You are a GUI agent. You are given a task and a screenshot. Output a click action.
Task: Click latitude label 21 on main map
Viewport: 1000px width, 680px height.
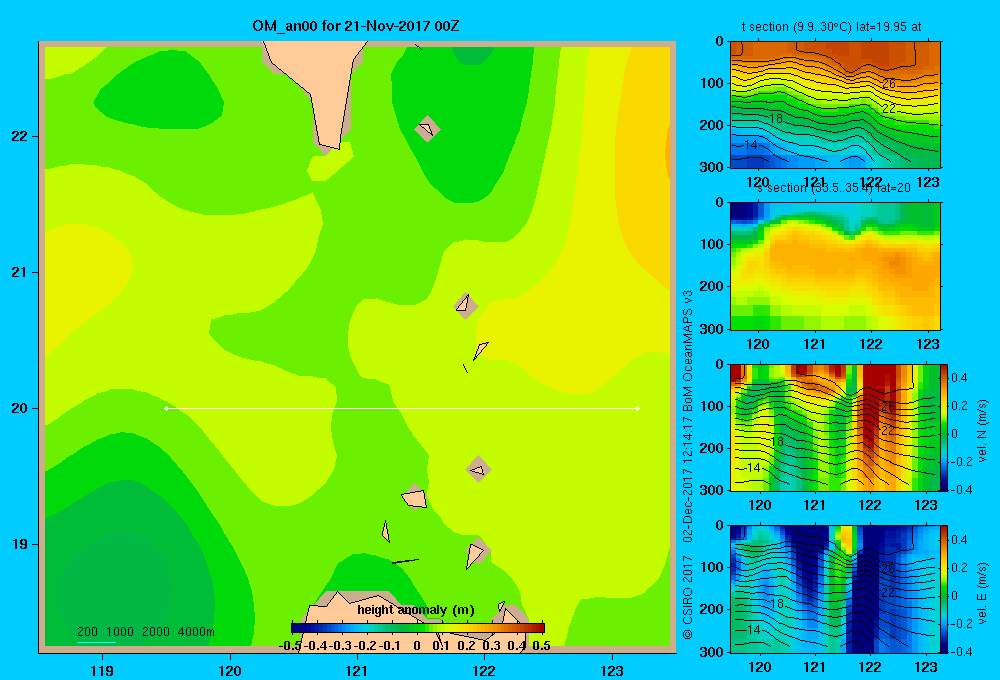[19, 272]
